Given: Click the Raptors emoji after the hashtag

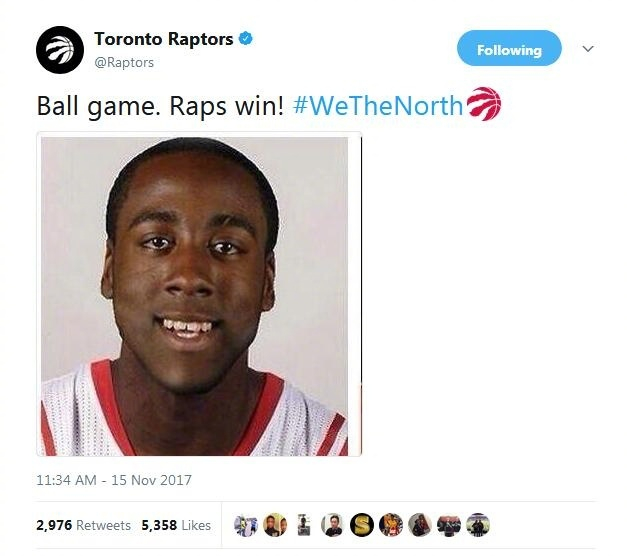Looking at the screenshot, I should click(483, 104).
